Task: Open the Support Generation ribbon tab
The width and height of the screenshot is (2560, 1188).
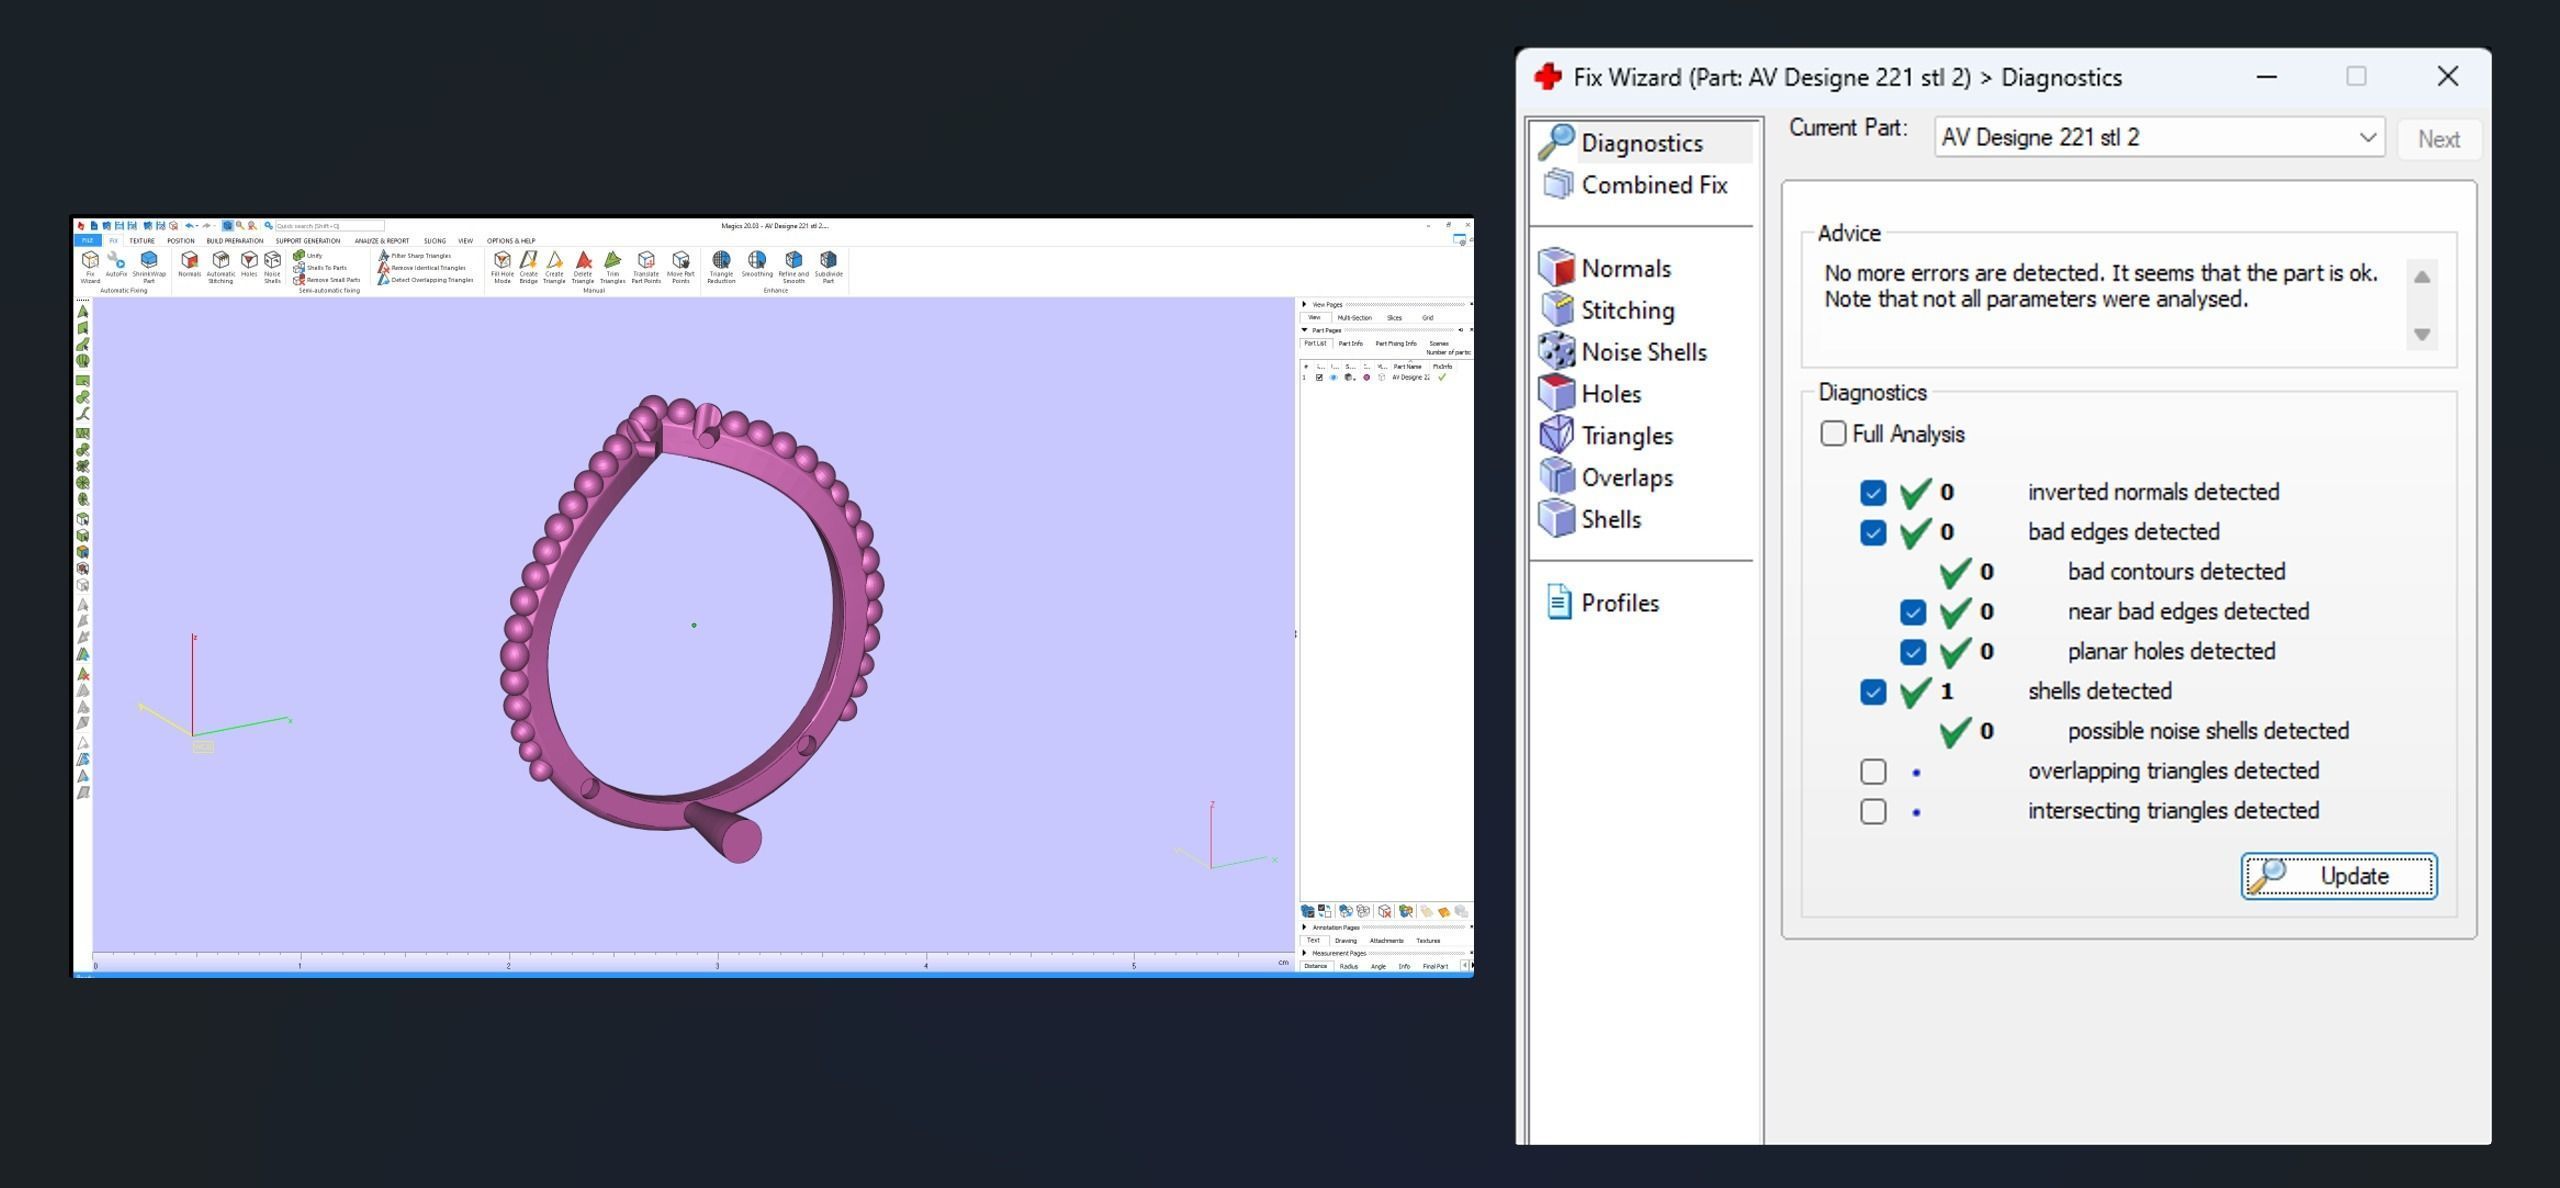Action: point(308,241)
